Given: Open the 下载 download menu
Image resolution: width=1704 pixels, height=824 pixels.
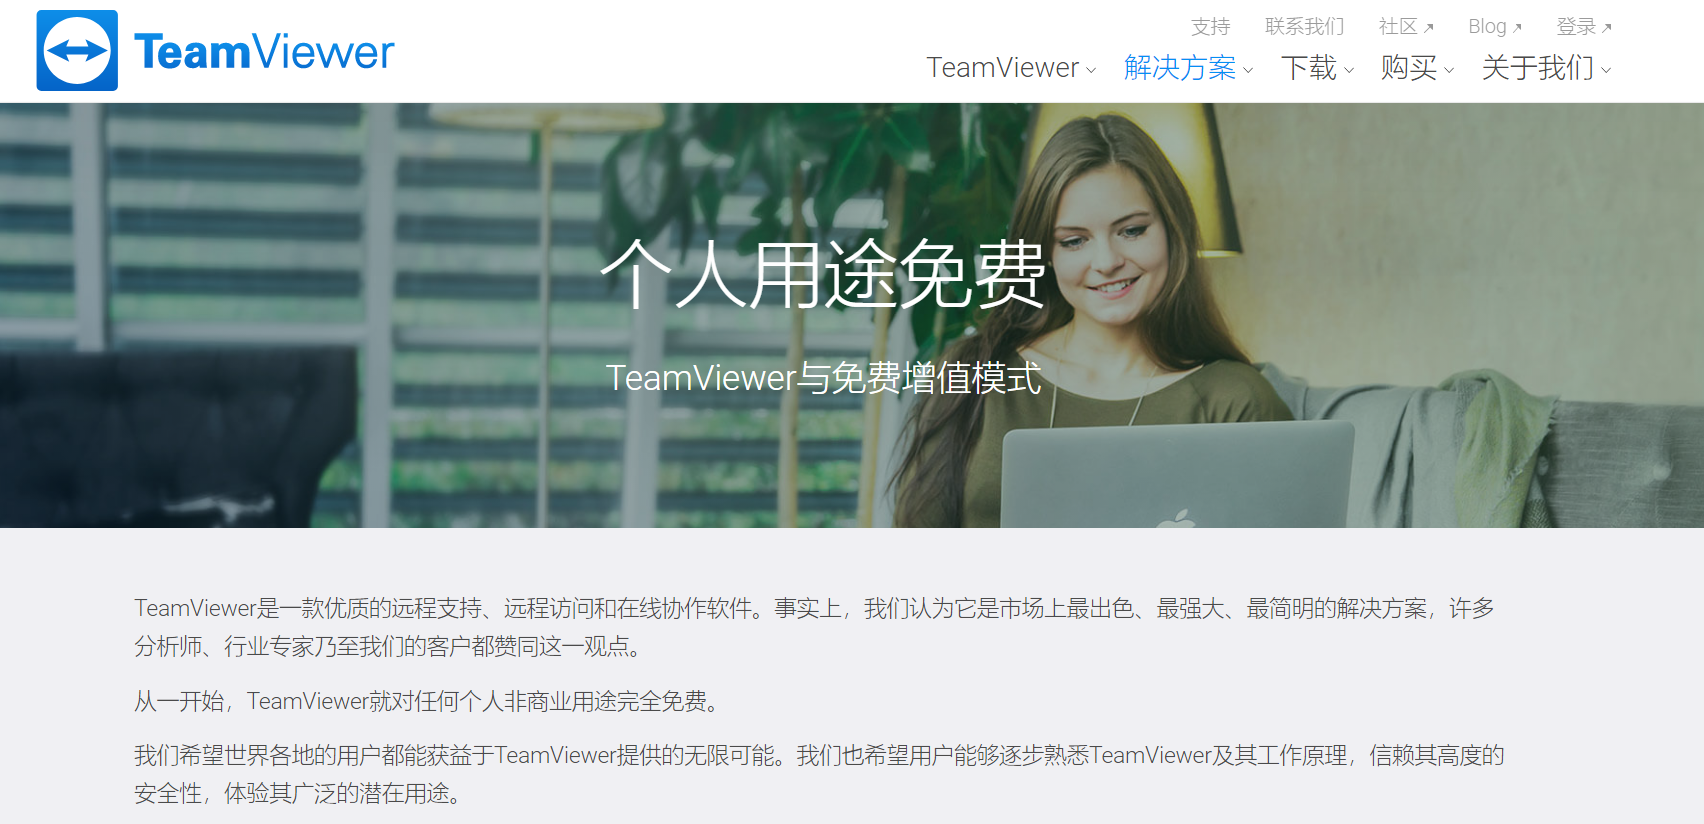Looking at the screenshot, I should [x=1317, y=68].
